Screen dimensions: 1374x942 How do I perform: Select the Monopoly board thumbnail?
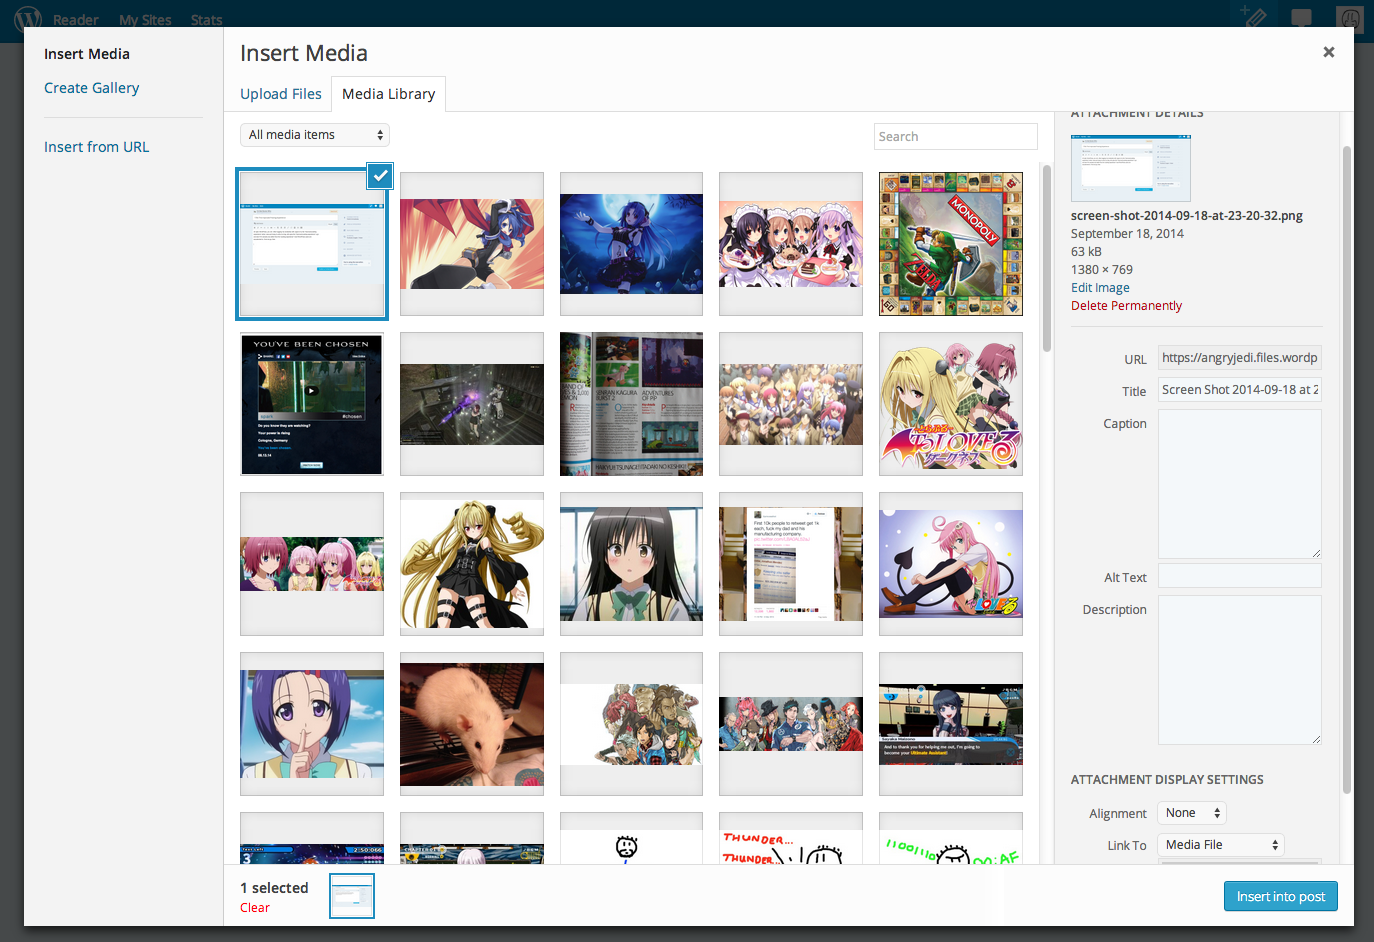[950, 243]
